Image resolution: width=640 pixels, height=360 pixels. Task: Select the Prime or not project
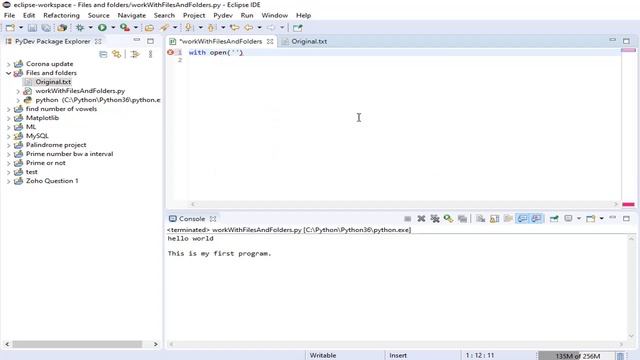pyautogui.click(x=45, y=163)
